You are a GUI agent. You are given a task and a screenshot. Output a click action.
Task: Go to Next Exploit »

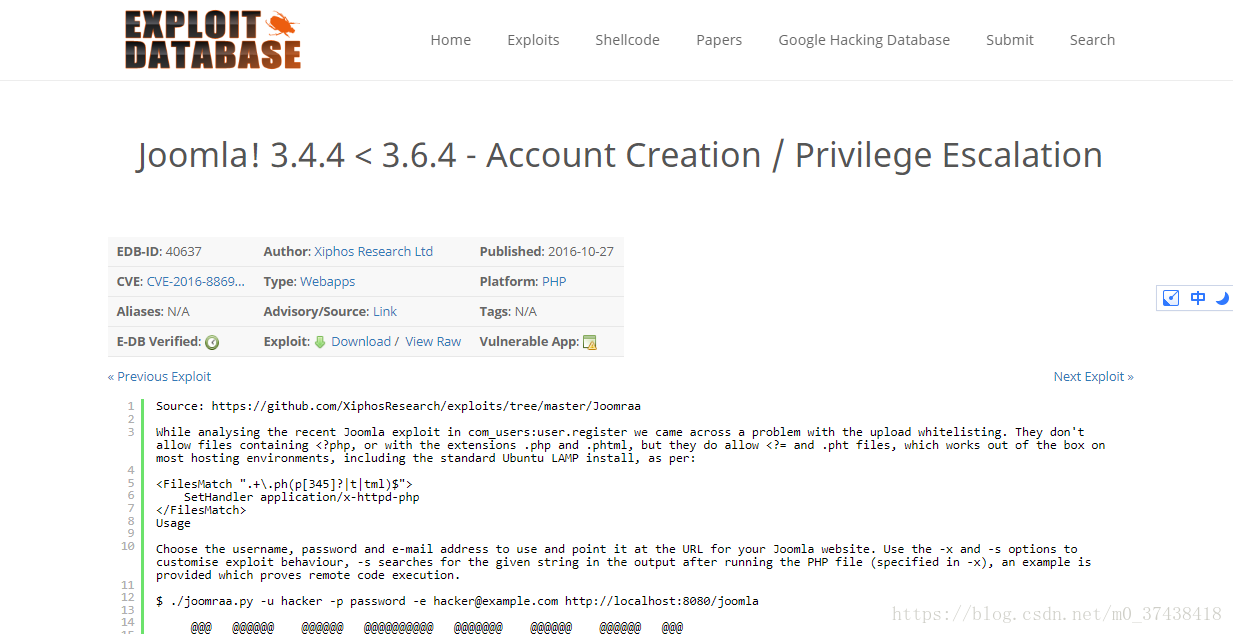coord(1094,377)
